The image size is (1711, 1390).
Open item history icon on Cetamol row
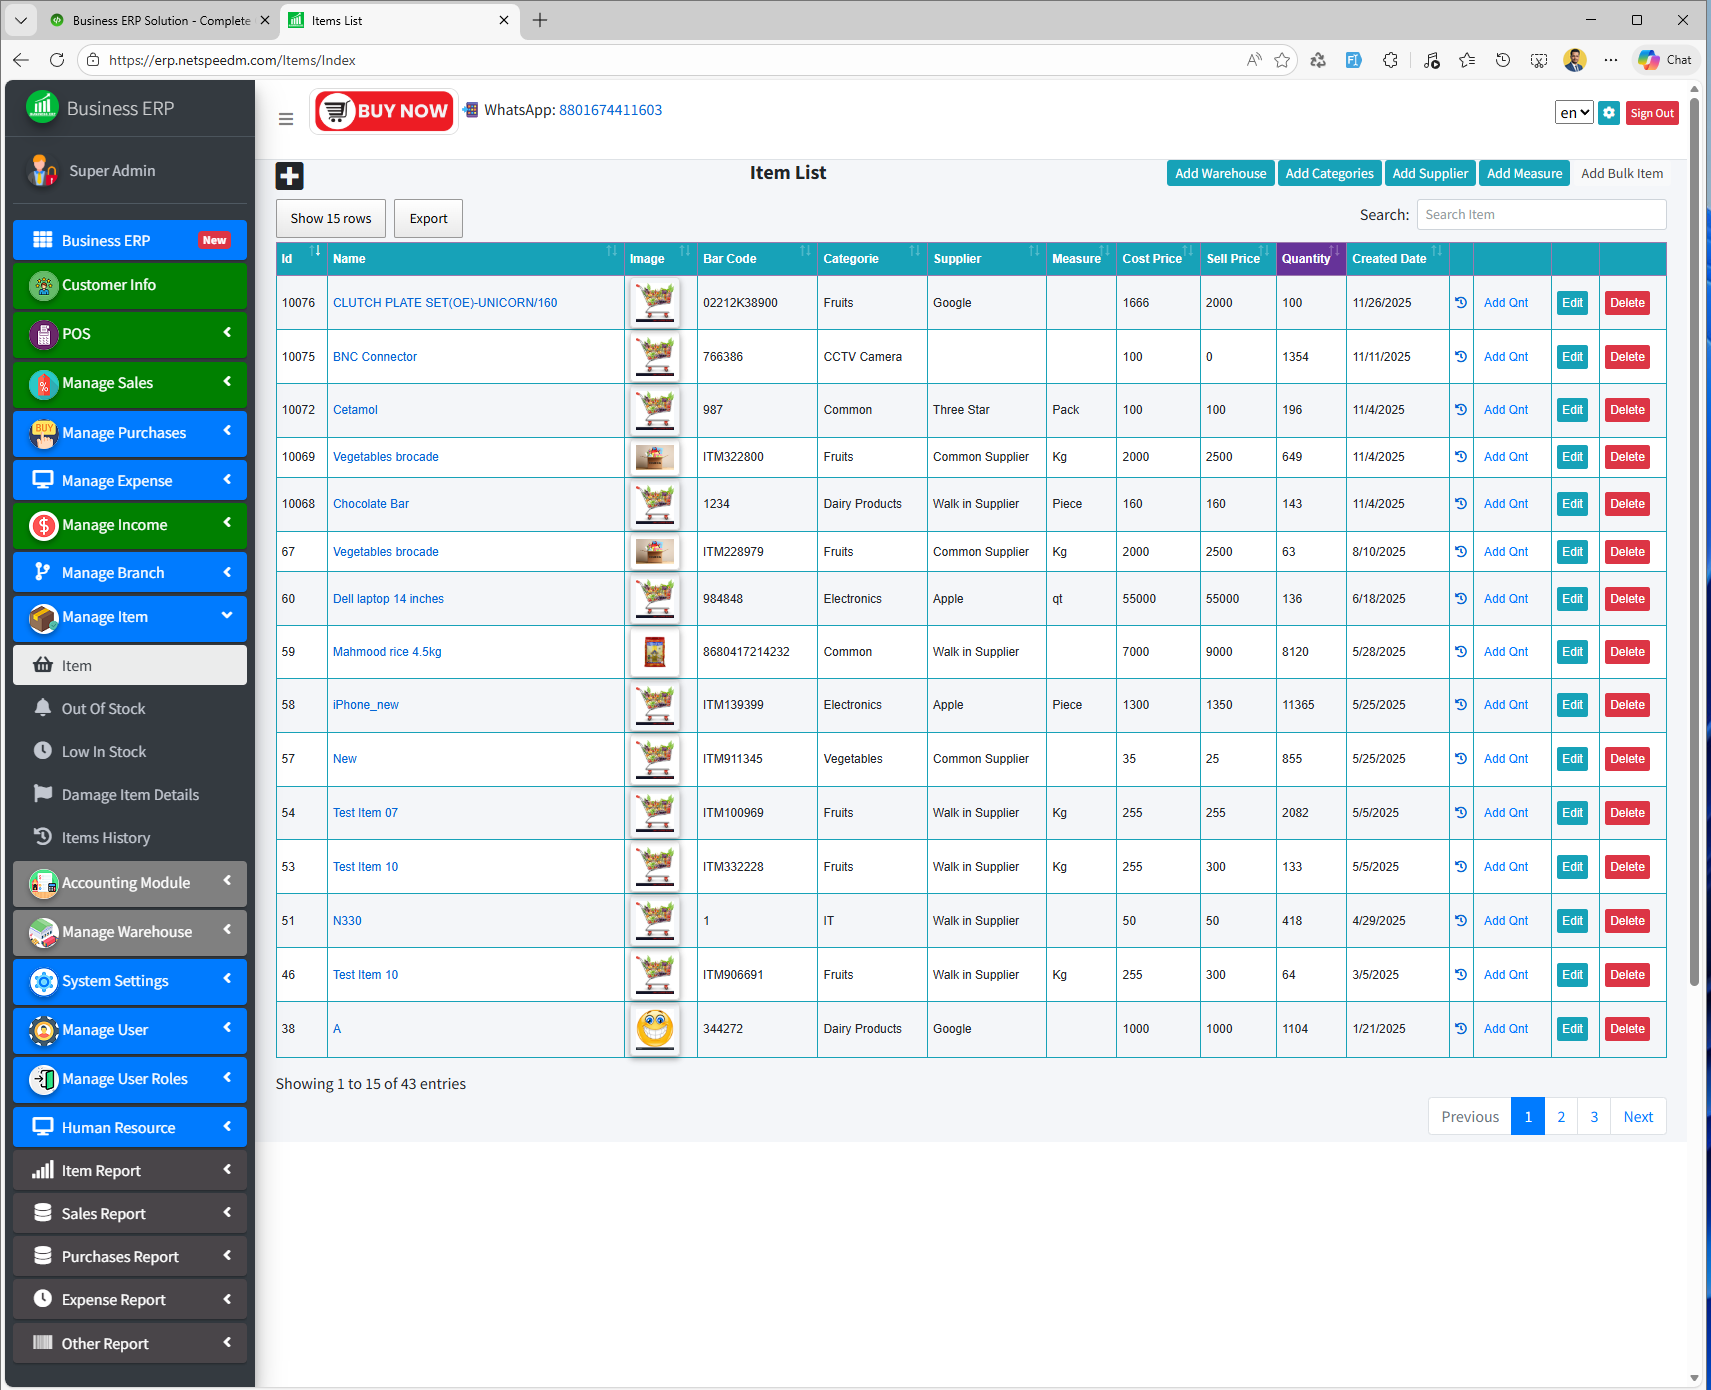pyautogui.click(x=1461, y=409)
